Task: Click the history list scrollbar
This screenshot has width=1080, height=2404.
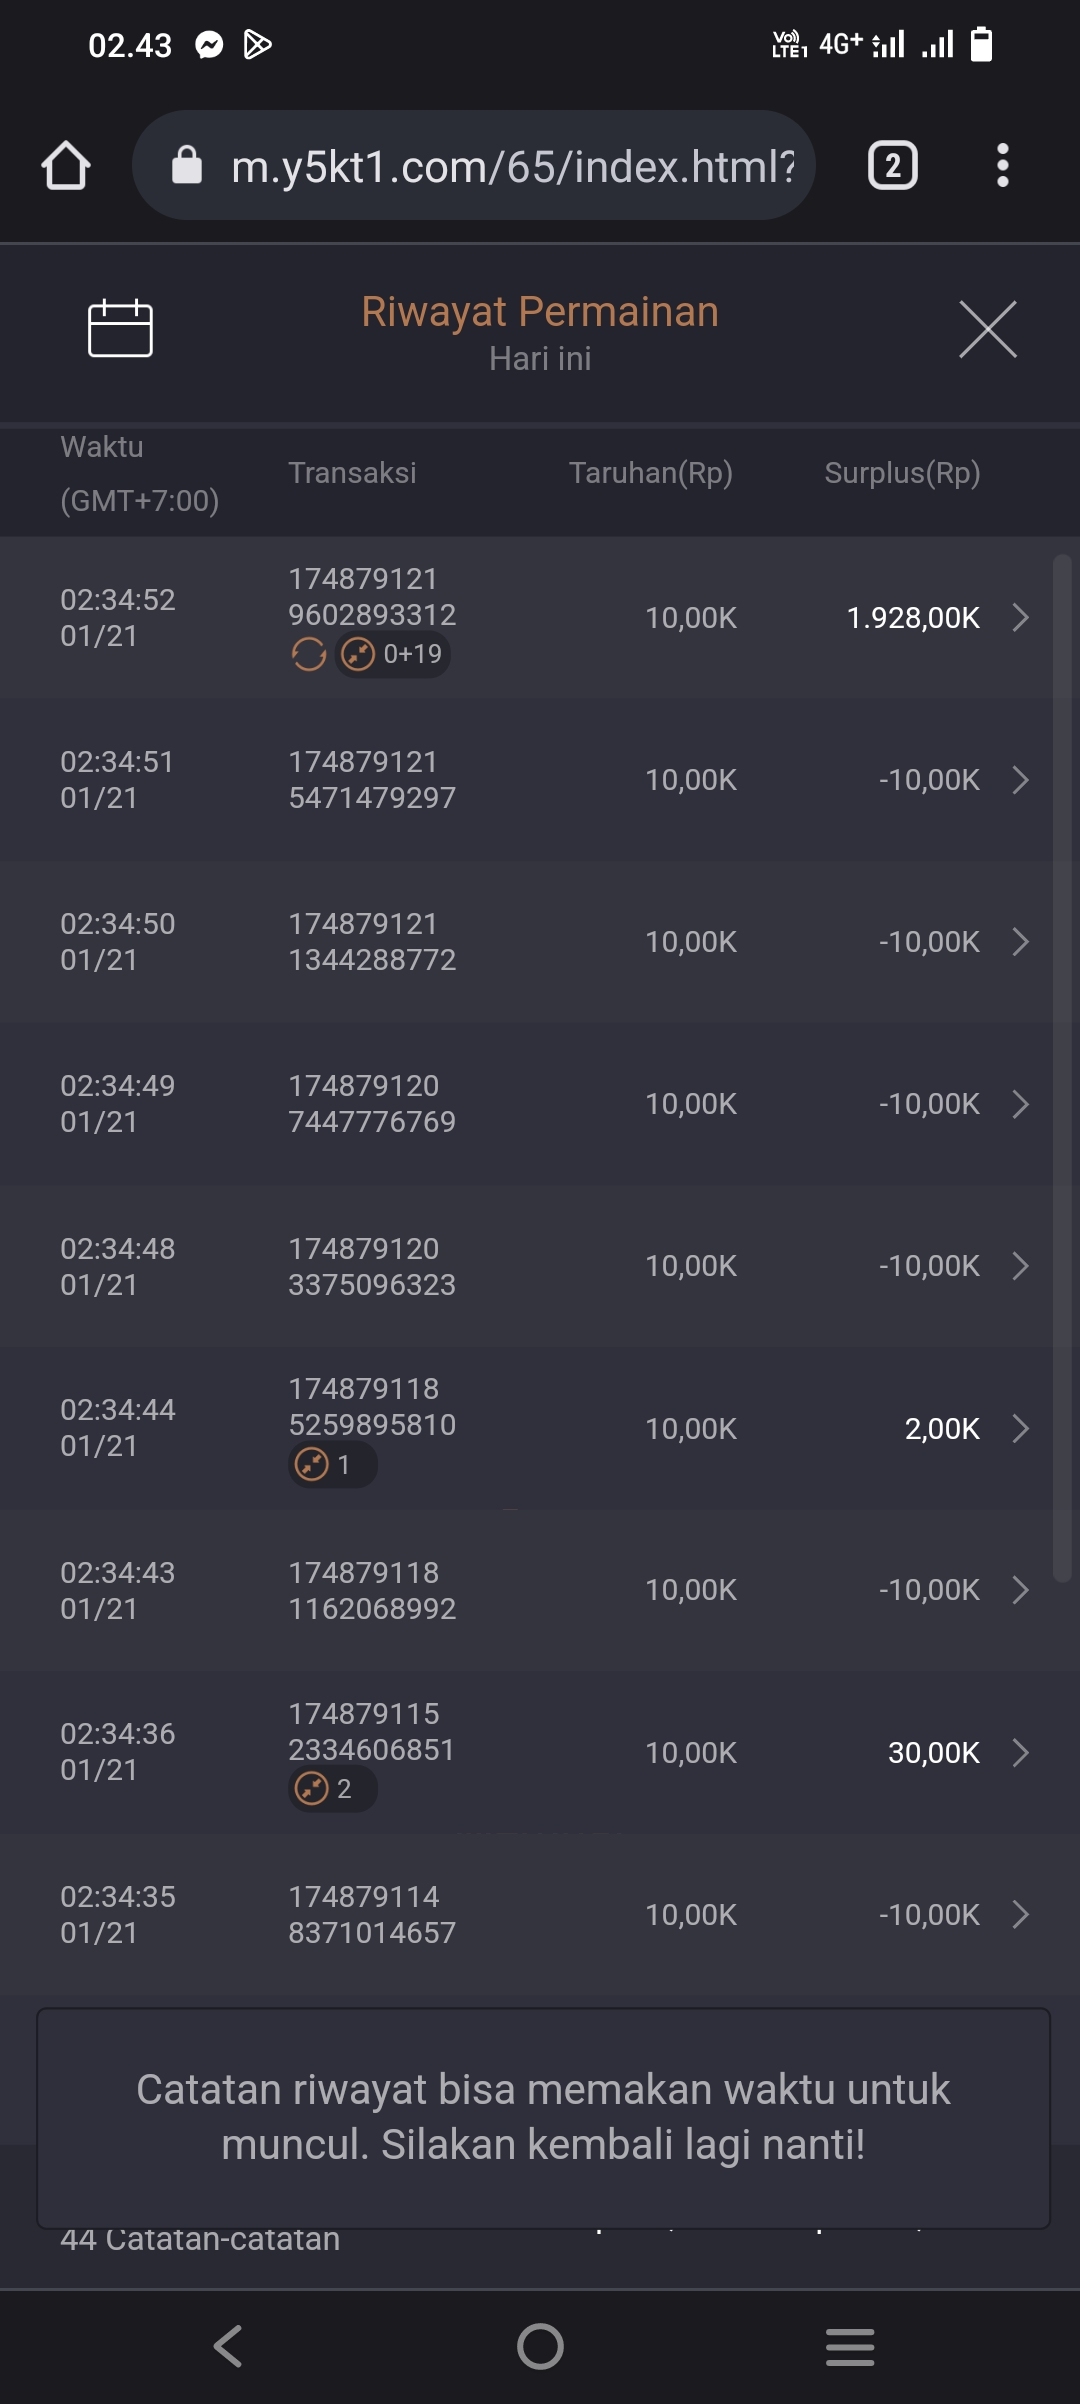Action: click(x=1062, y=1066)
